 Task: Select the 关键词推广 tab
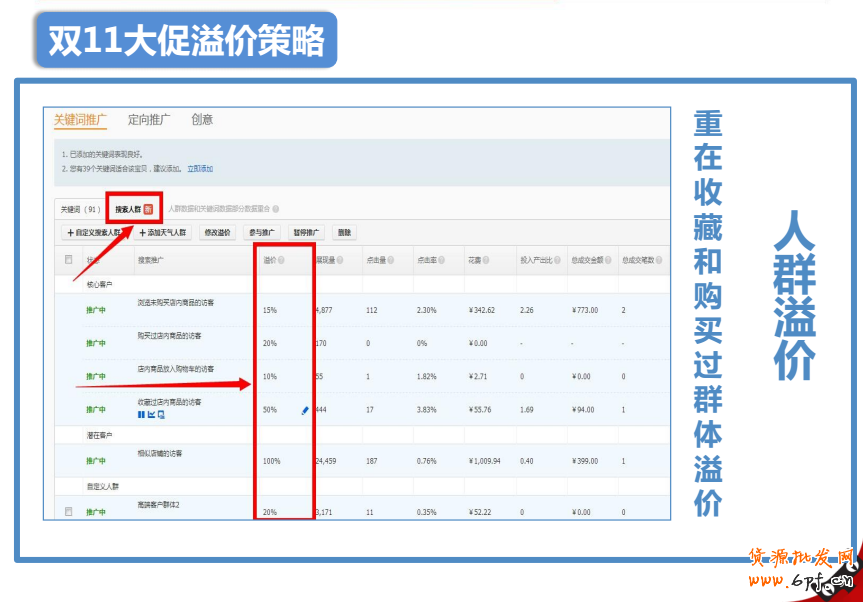[80, 120]
